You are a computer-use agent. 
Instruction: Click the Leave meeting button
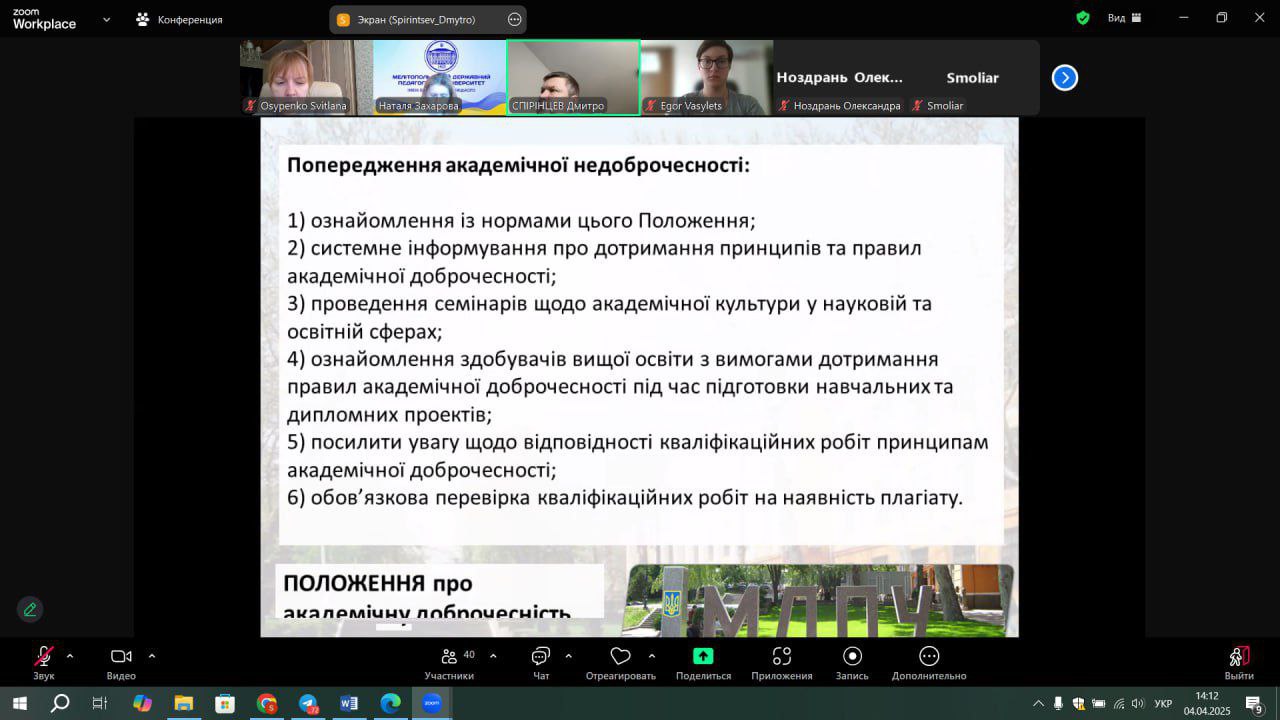tap(1239, 662)
